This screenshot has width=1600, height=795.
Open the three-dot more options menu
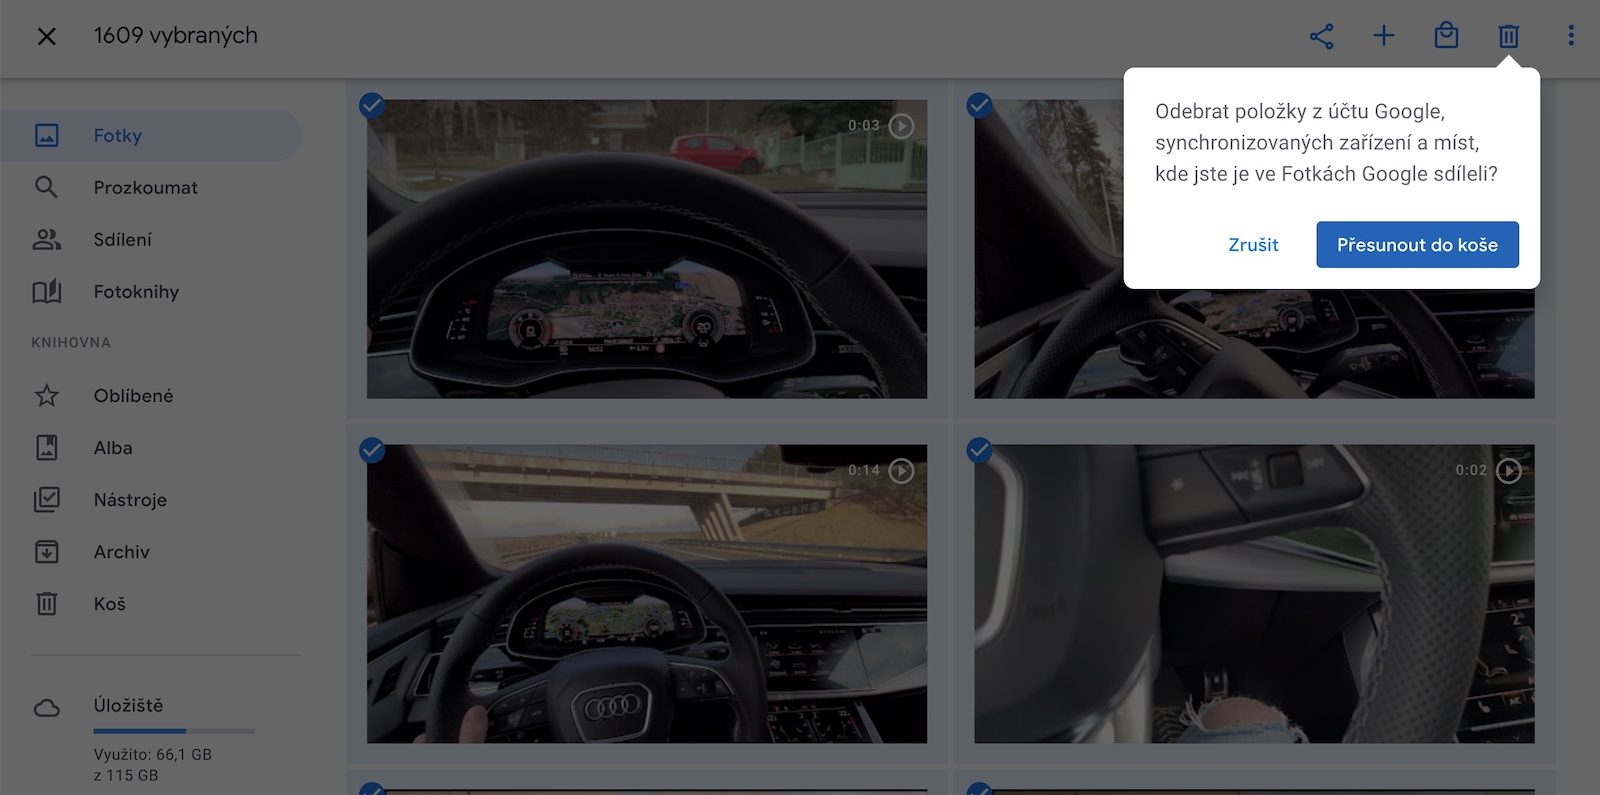point(1571,36)
